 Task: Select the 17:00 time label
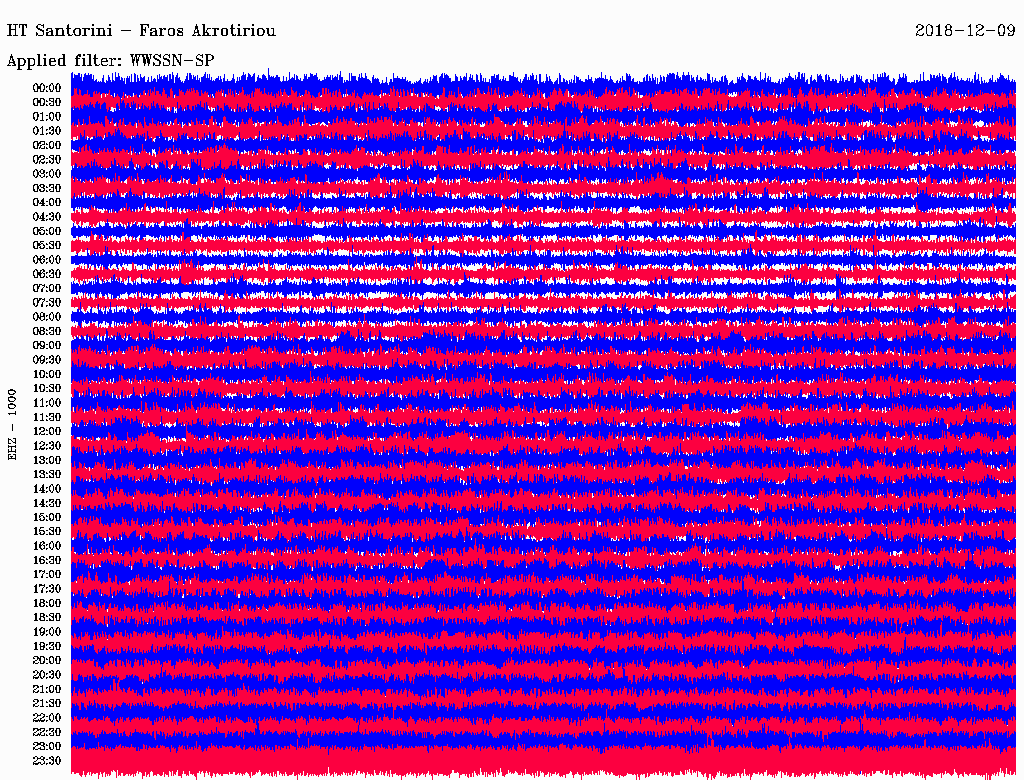(x=47, y=574)
